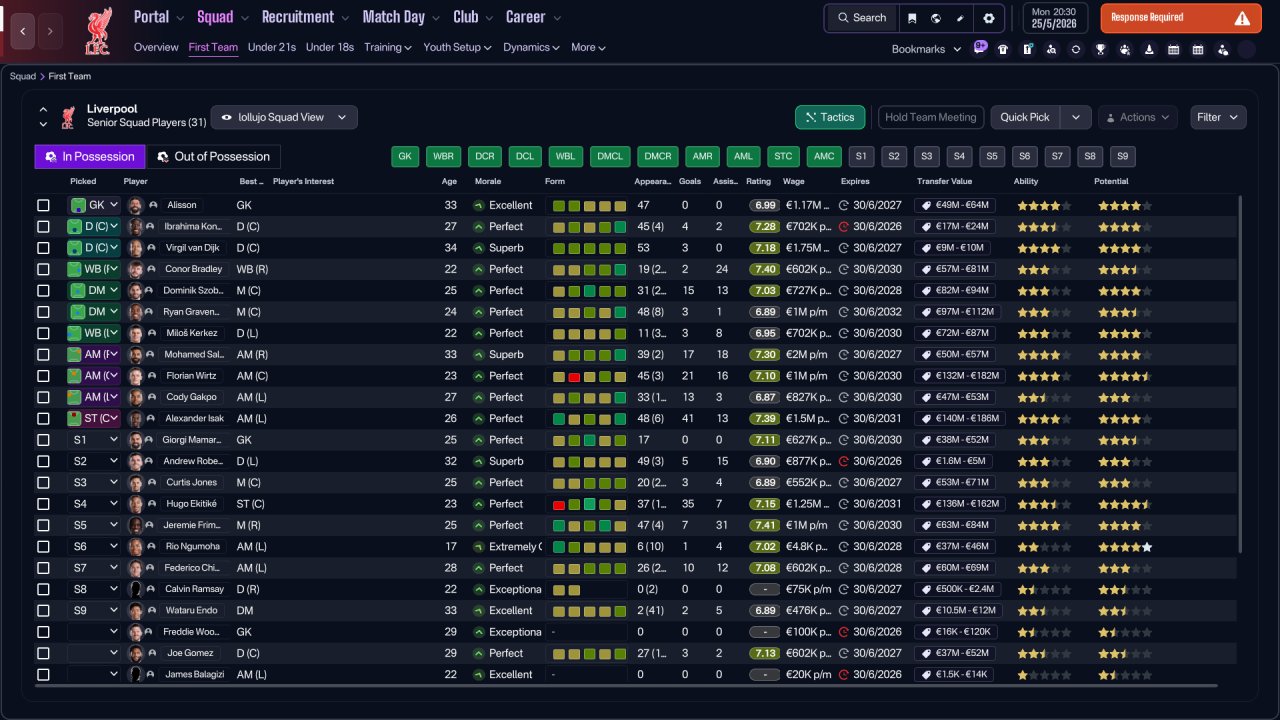Tick the checkbox for Wataru Endo
The image size is (1280, 720).
coord(43,611)
